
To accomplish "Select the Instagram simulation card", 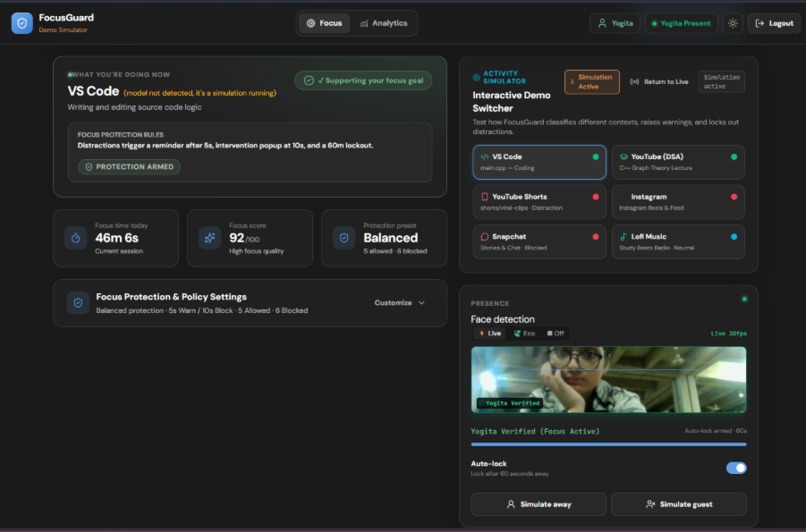I will pyautogui.click(x=678, y=202).
